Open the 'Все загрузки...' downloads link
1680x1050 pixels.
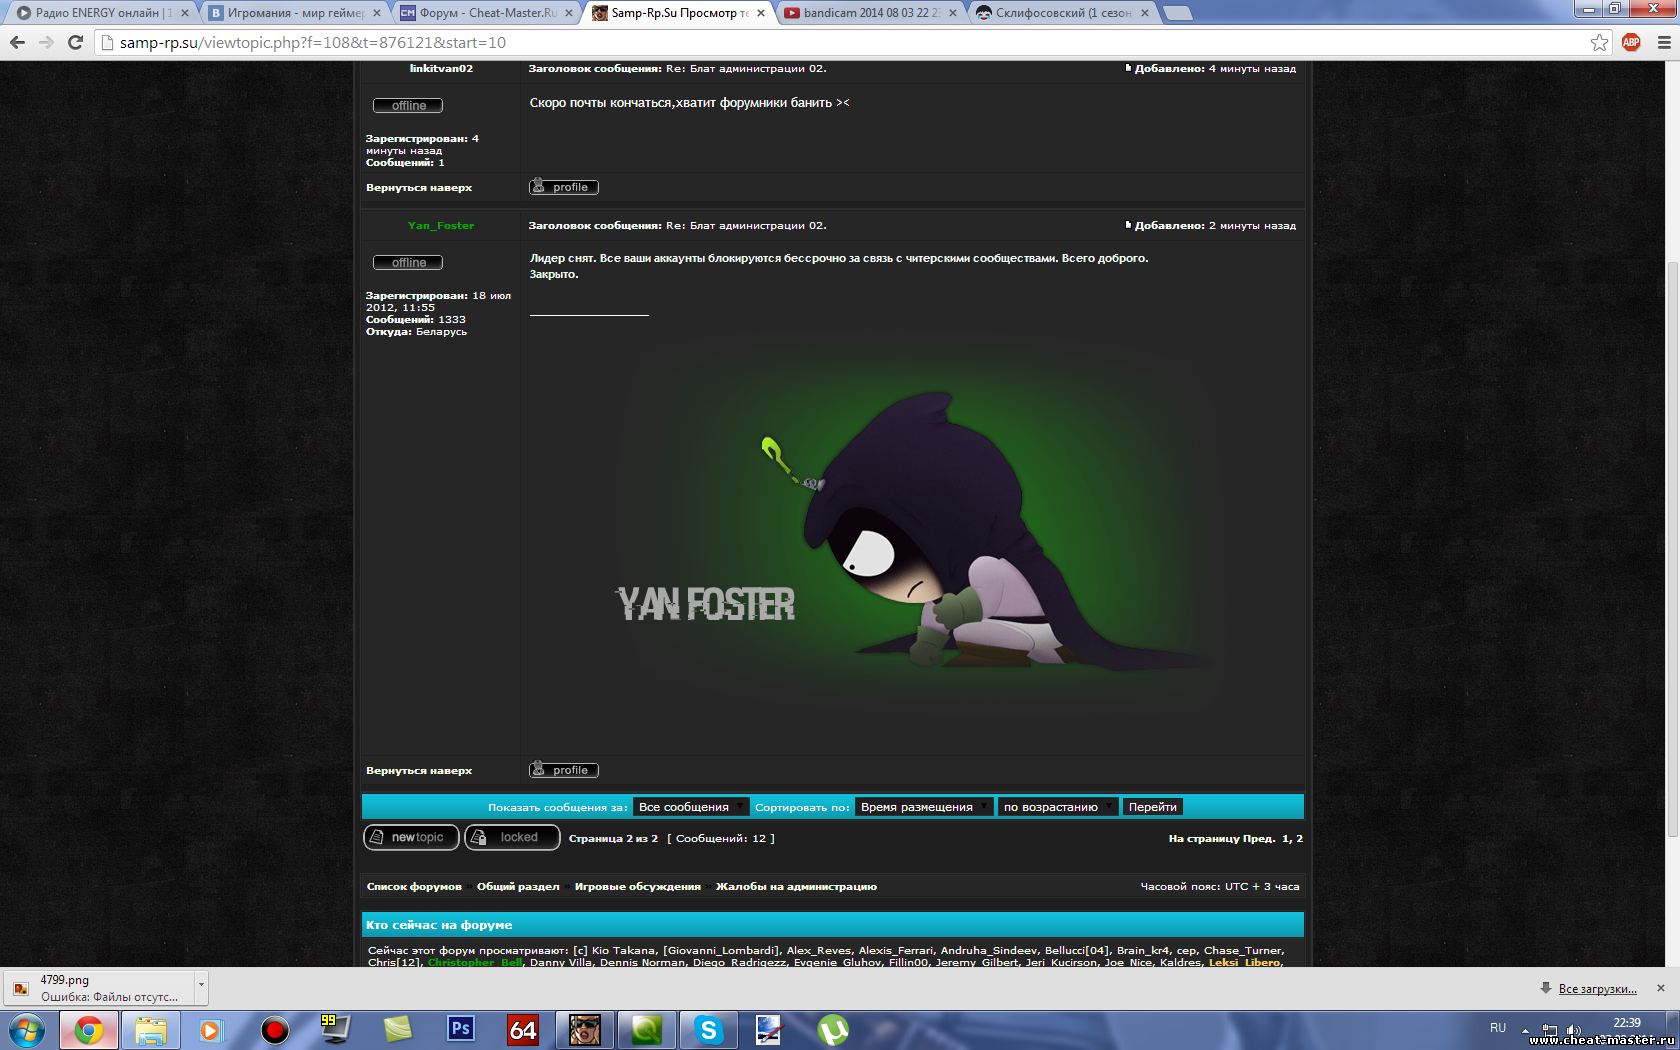1597,989
